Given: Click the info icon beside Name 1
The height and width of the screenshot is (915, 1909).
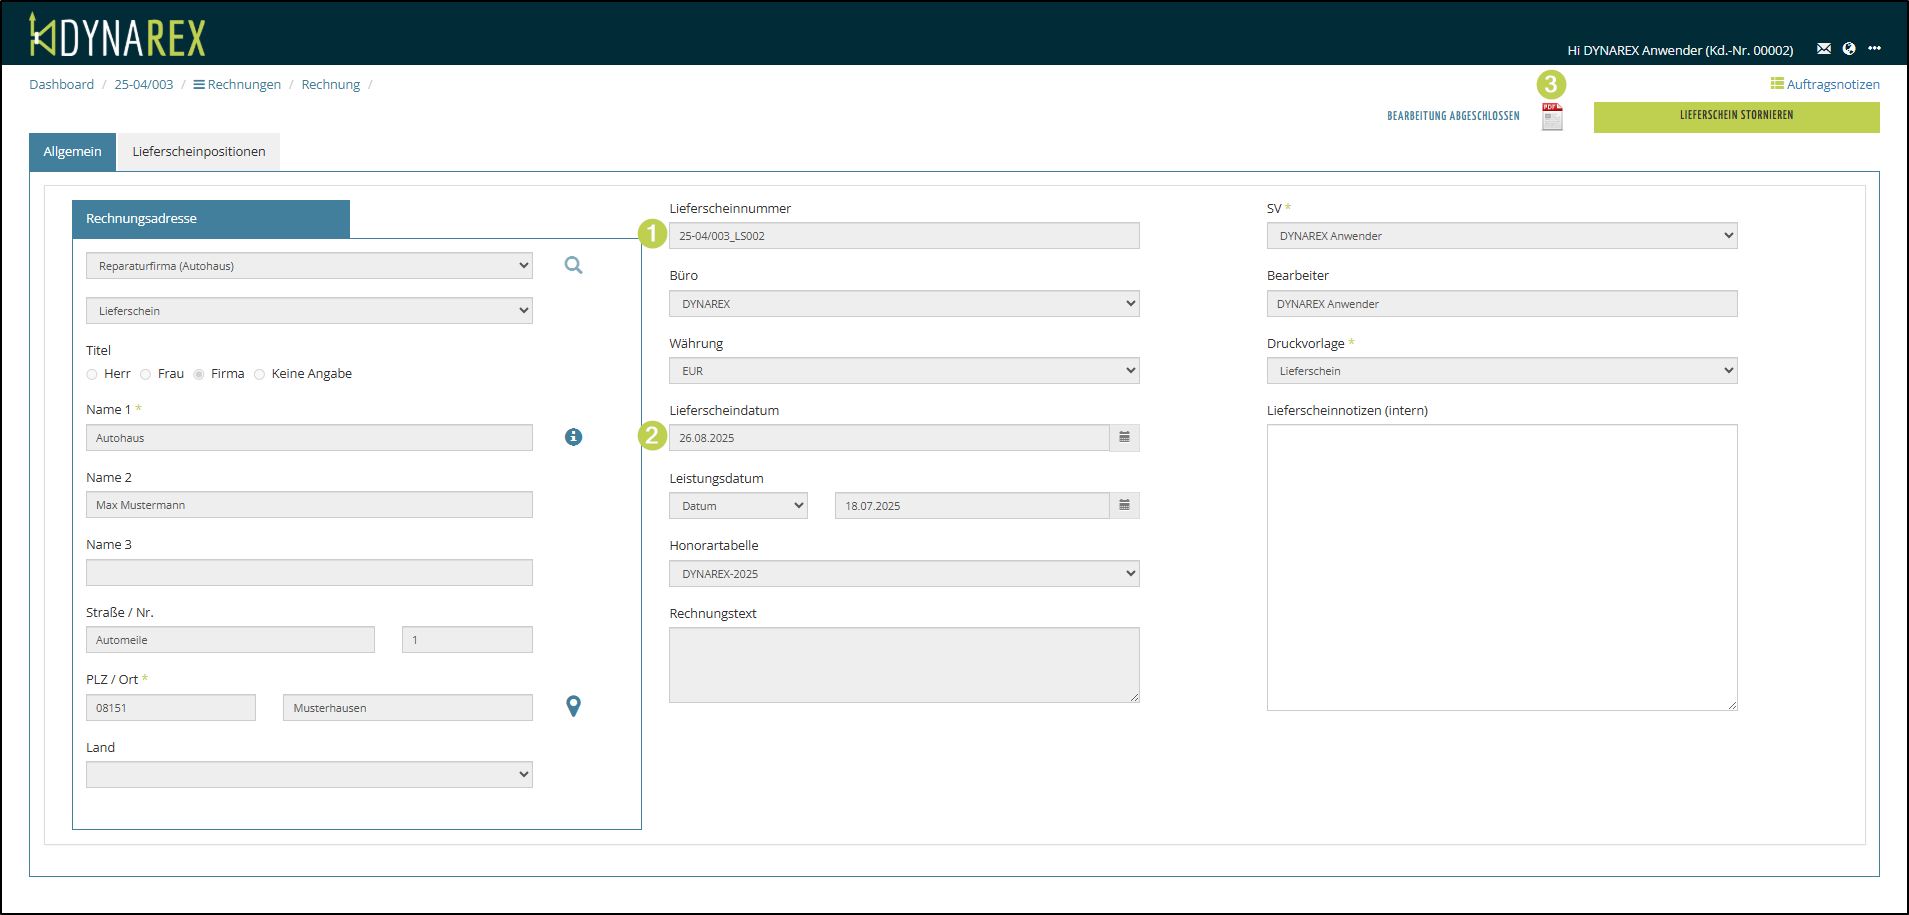Looking at the screenshot, I should 573,437.
